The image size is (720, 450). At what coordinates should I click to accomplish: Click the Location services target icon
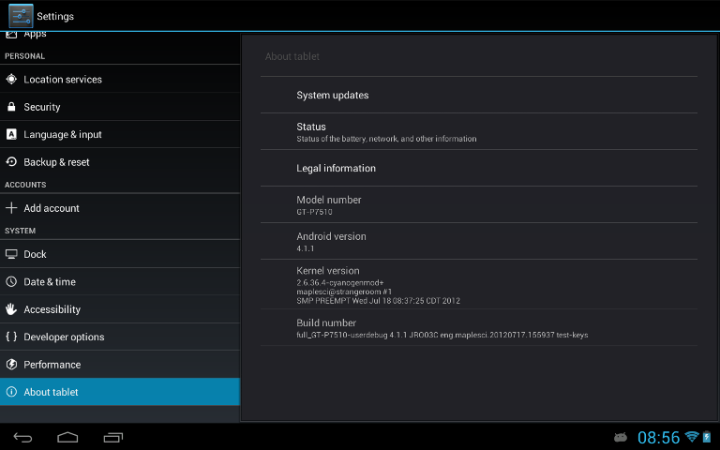11,79
